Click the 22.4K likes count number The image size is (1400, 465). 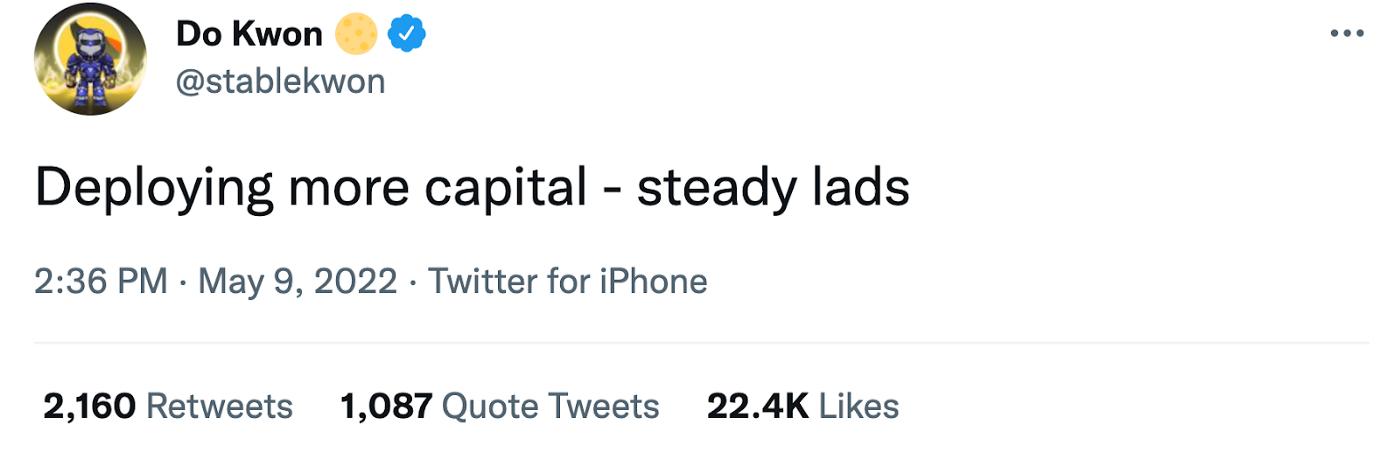(757, 406)
